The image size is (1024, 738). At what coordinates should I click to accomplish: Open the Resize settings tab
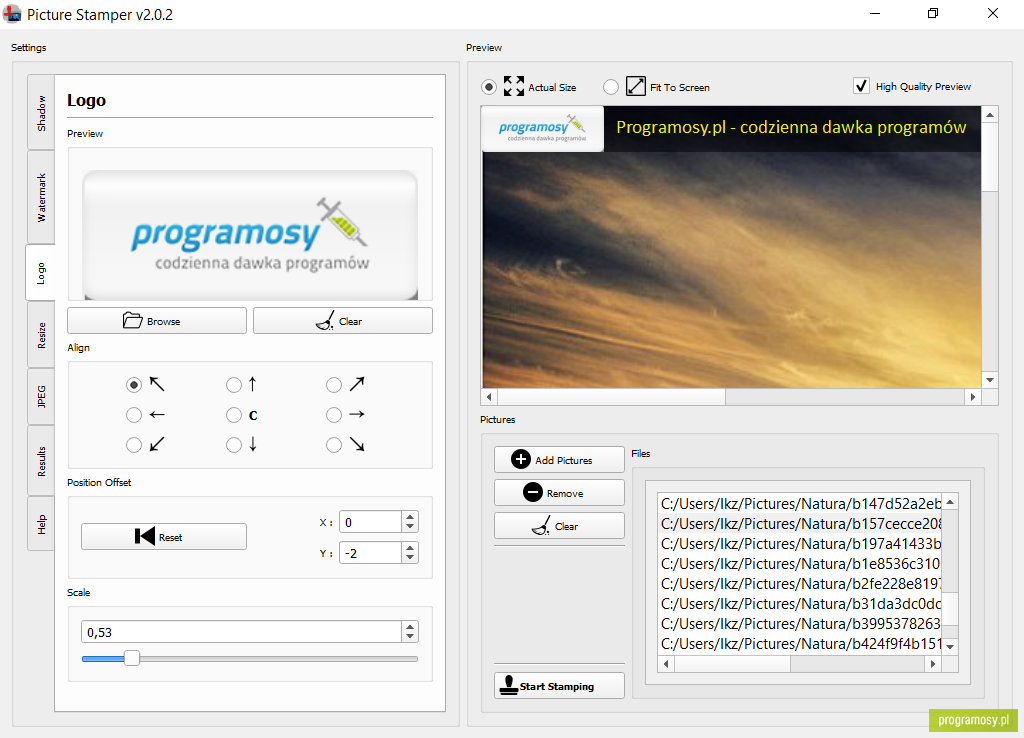click(41, 334)
